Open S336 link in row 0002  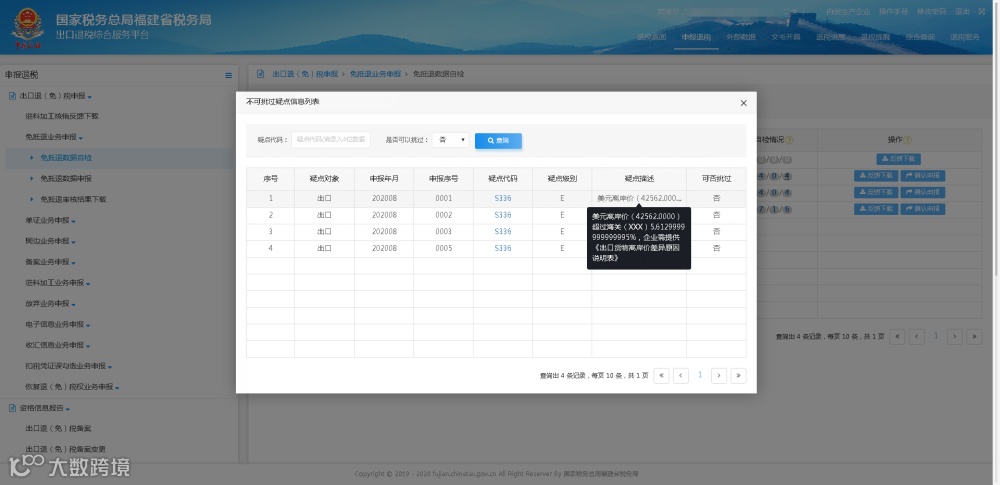pyautogui.click(x=503, y=215)
